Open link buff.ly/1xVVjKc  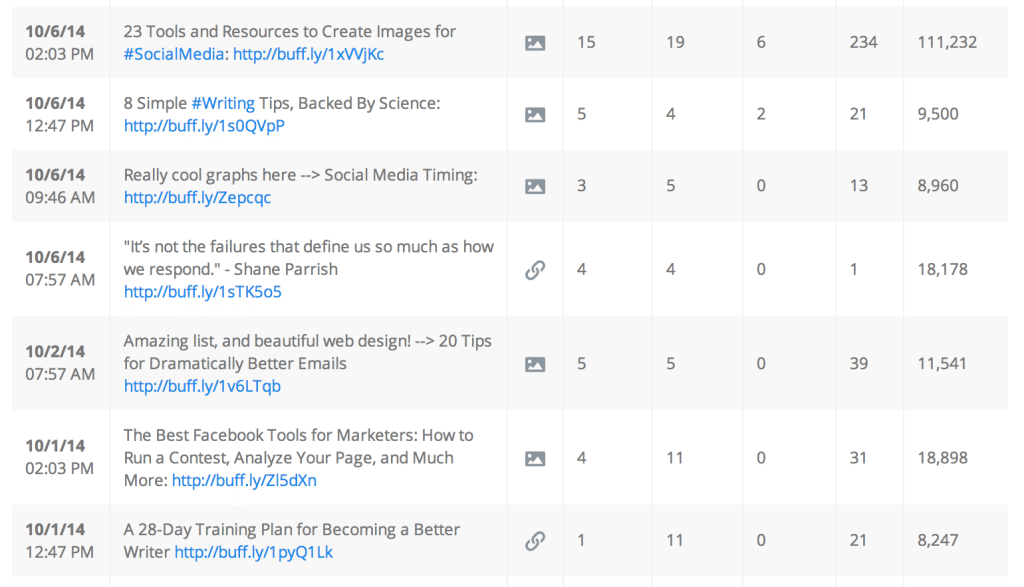[x=308, y=54]
